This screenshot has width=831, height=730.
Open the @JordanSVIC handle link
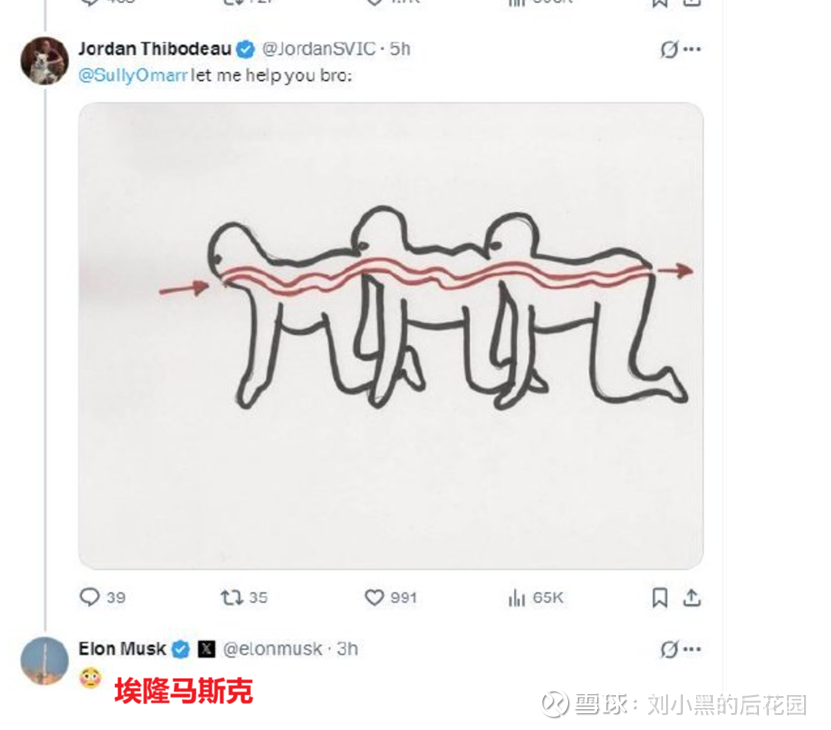click(x=319, y=49)
